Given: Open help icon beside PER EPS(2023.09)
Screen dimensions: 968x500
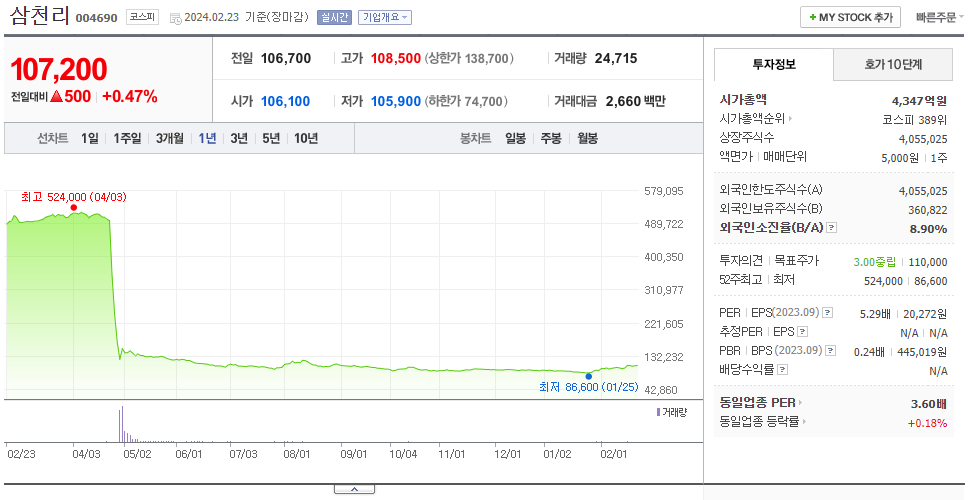Looking at the screenshot, I should tap(827, 313).
